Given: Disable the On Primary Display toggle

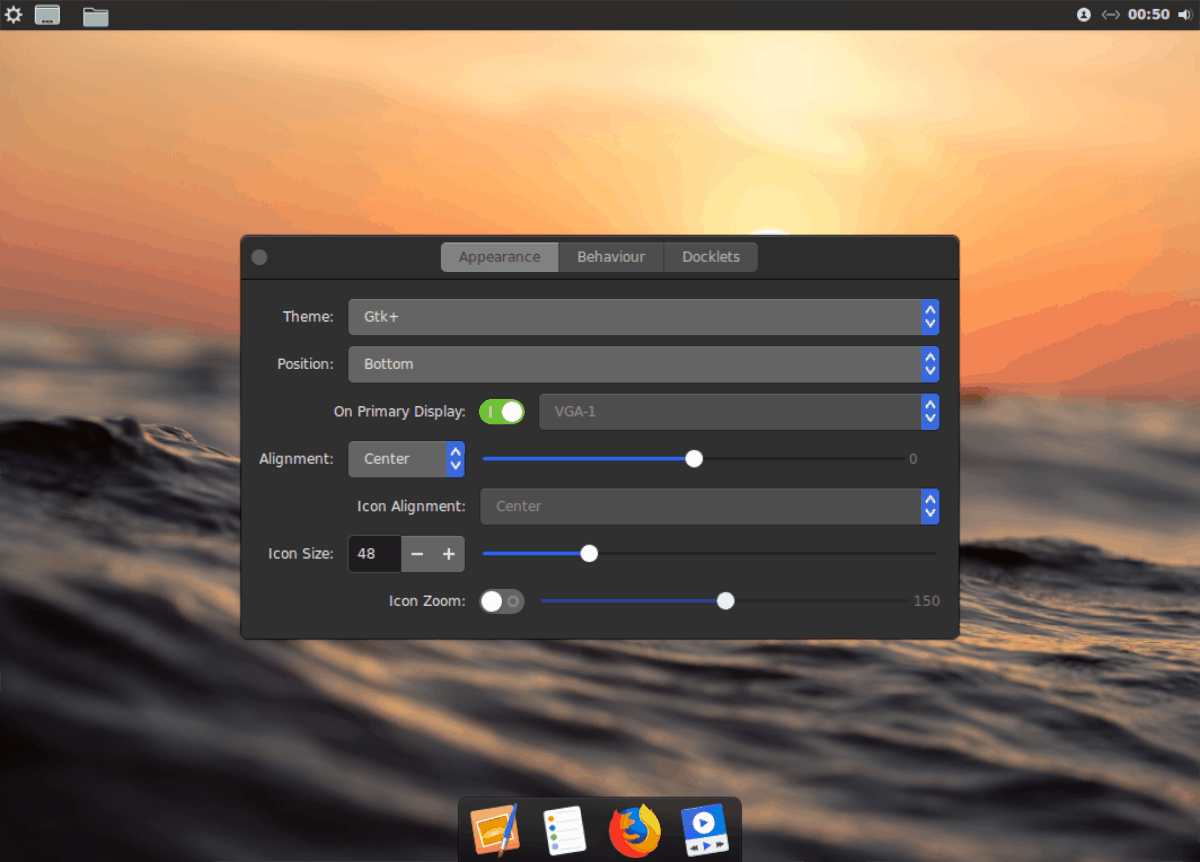Looking at the screenshot, I should tap(502, 411).
